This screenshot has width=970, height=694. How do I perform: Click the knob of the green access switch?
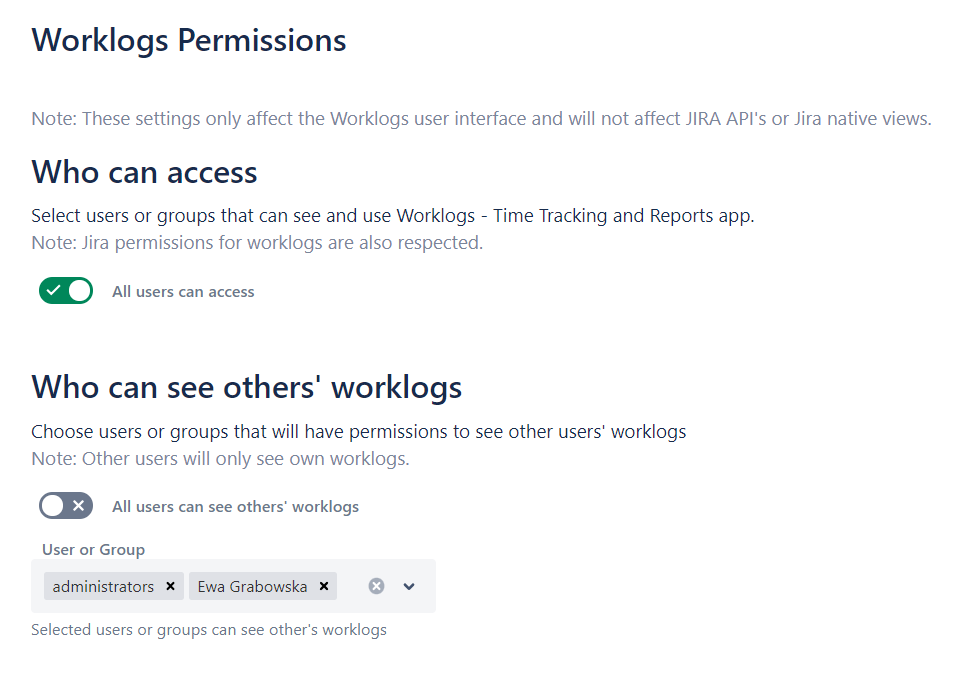click(78, 290)
